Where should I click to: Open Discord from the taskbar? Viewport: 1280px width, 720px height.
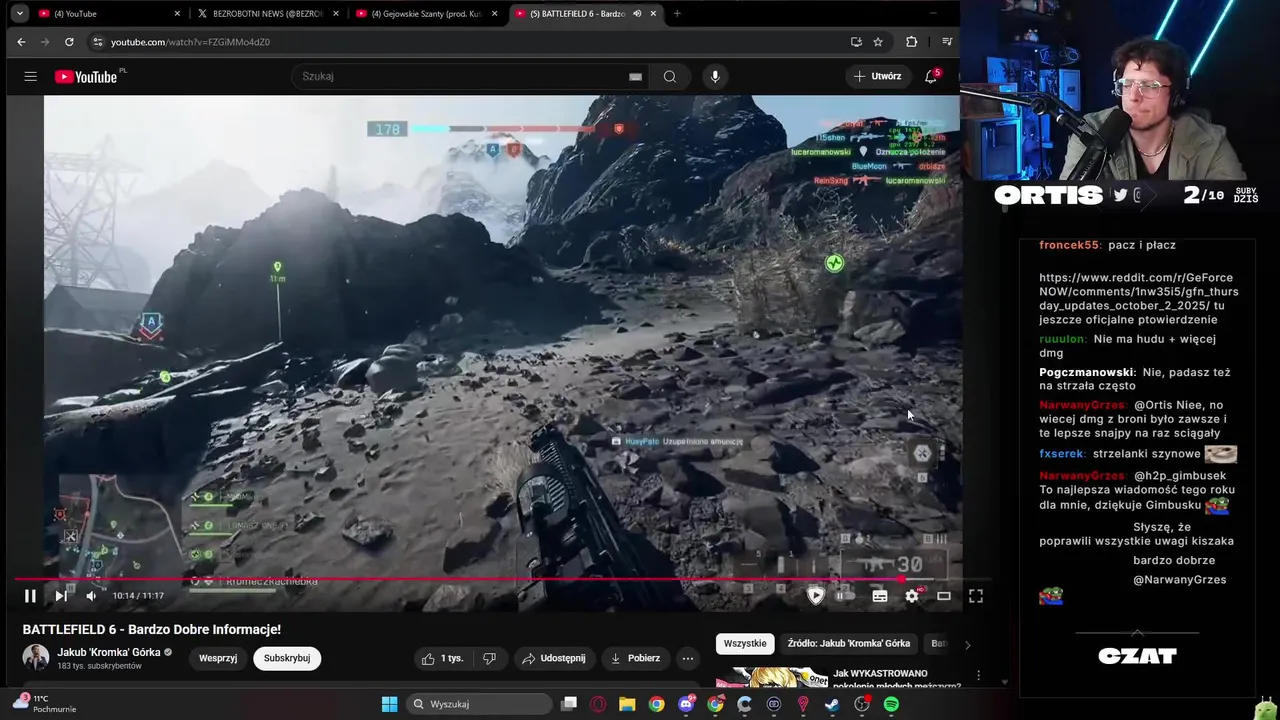[686, 704]
